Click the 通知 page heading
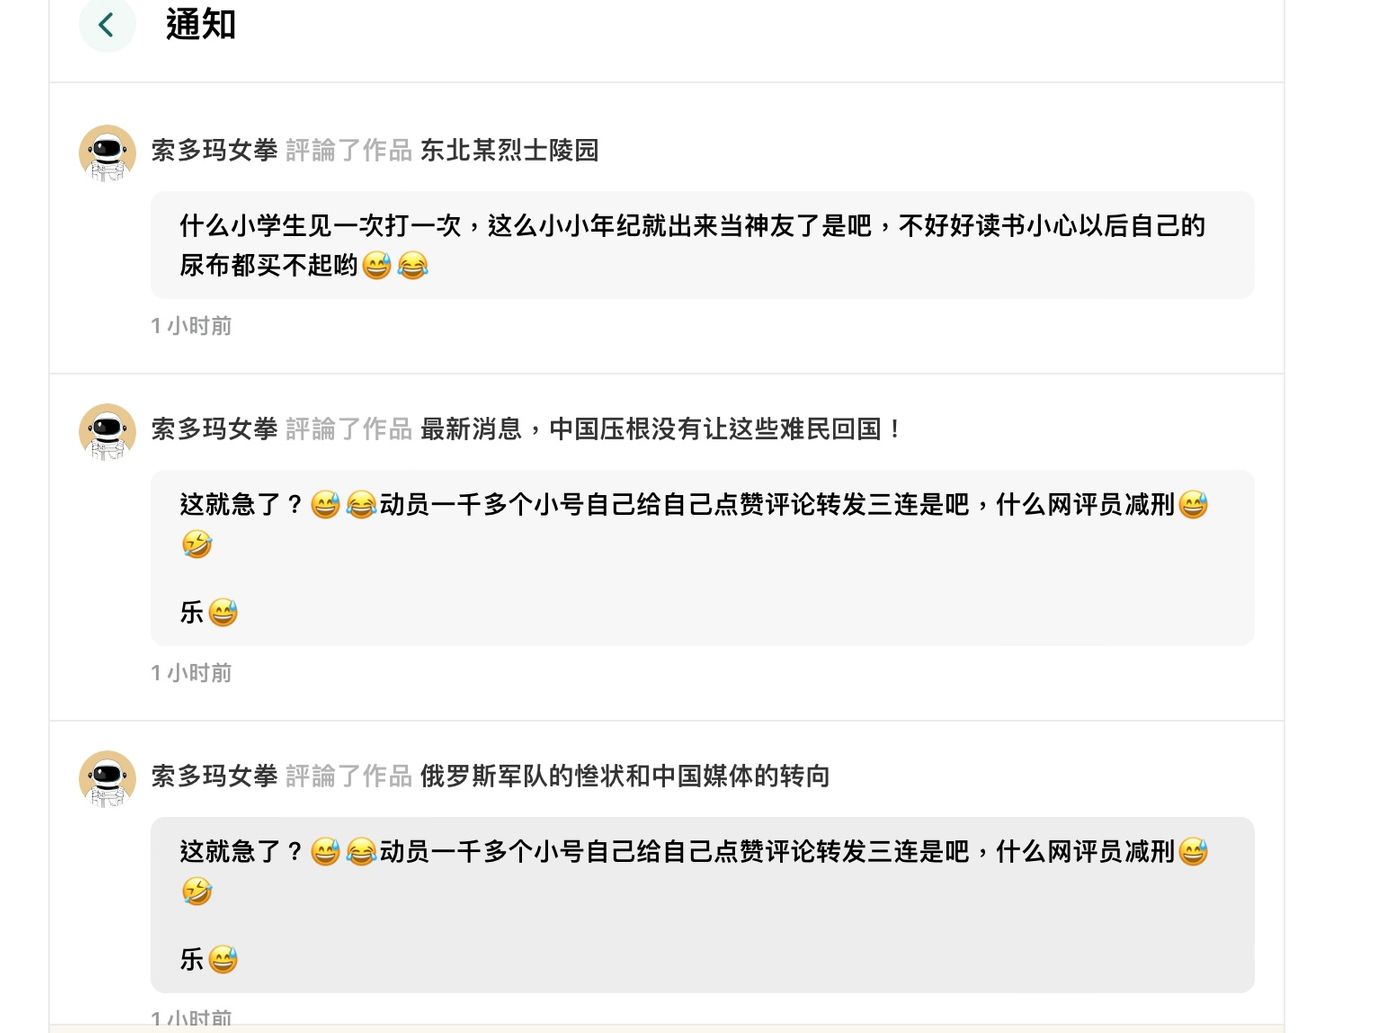The width and height of the screenshot is (1400, 1033). pyautogui.click(x=201, y=24)
